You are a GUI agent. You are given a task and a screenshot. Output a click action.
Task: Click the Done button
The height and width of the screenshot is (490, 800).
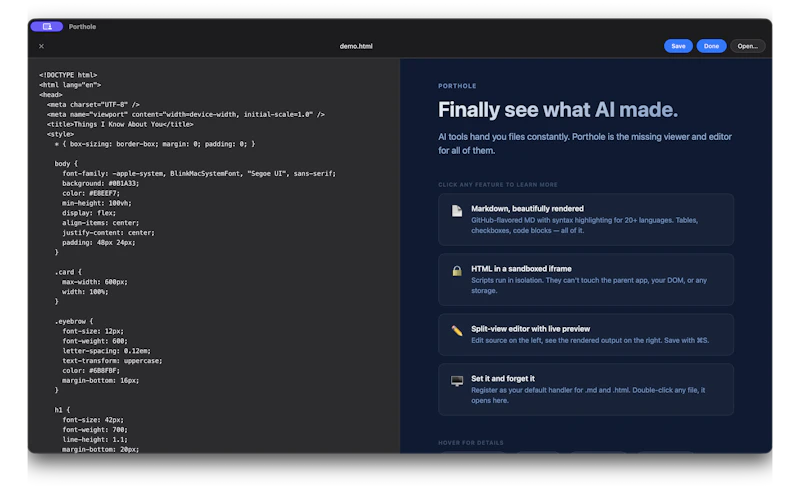(x=711, y=46)
